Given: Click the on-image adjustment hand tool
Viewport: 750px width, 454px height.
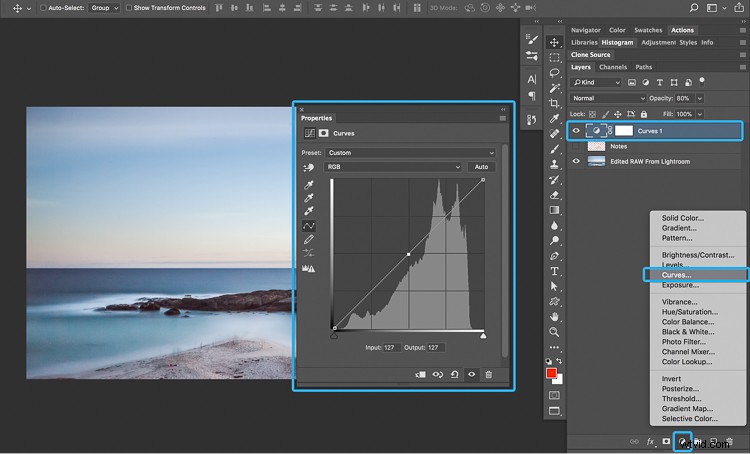Looking at the screenshot, I should point(309,167).
